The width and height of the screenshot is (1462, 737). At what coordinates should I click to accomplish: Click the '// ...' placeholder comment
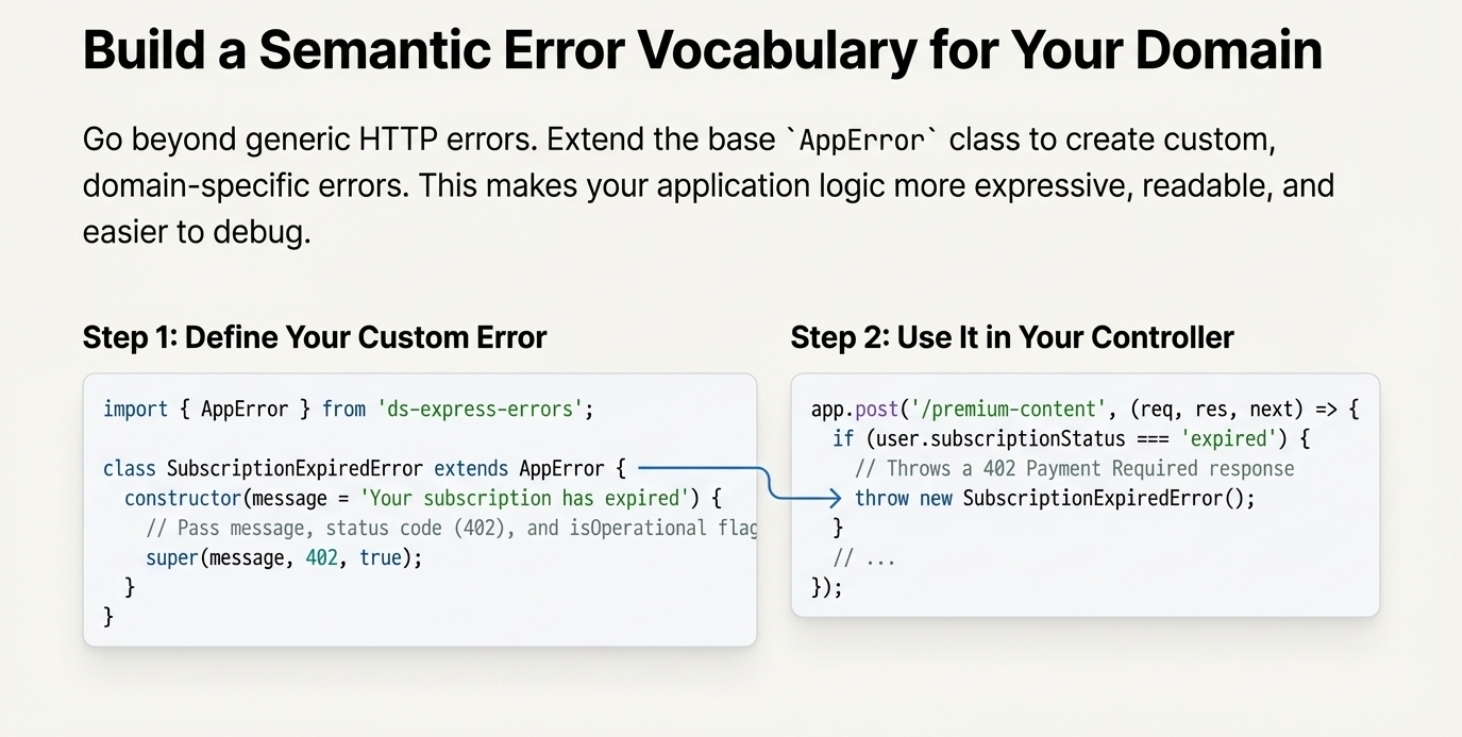[864, 558]
